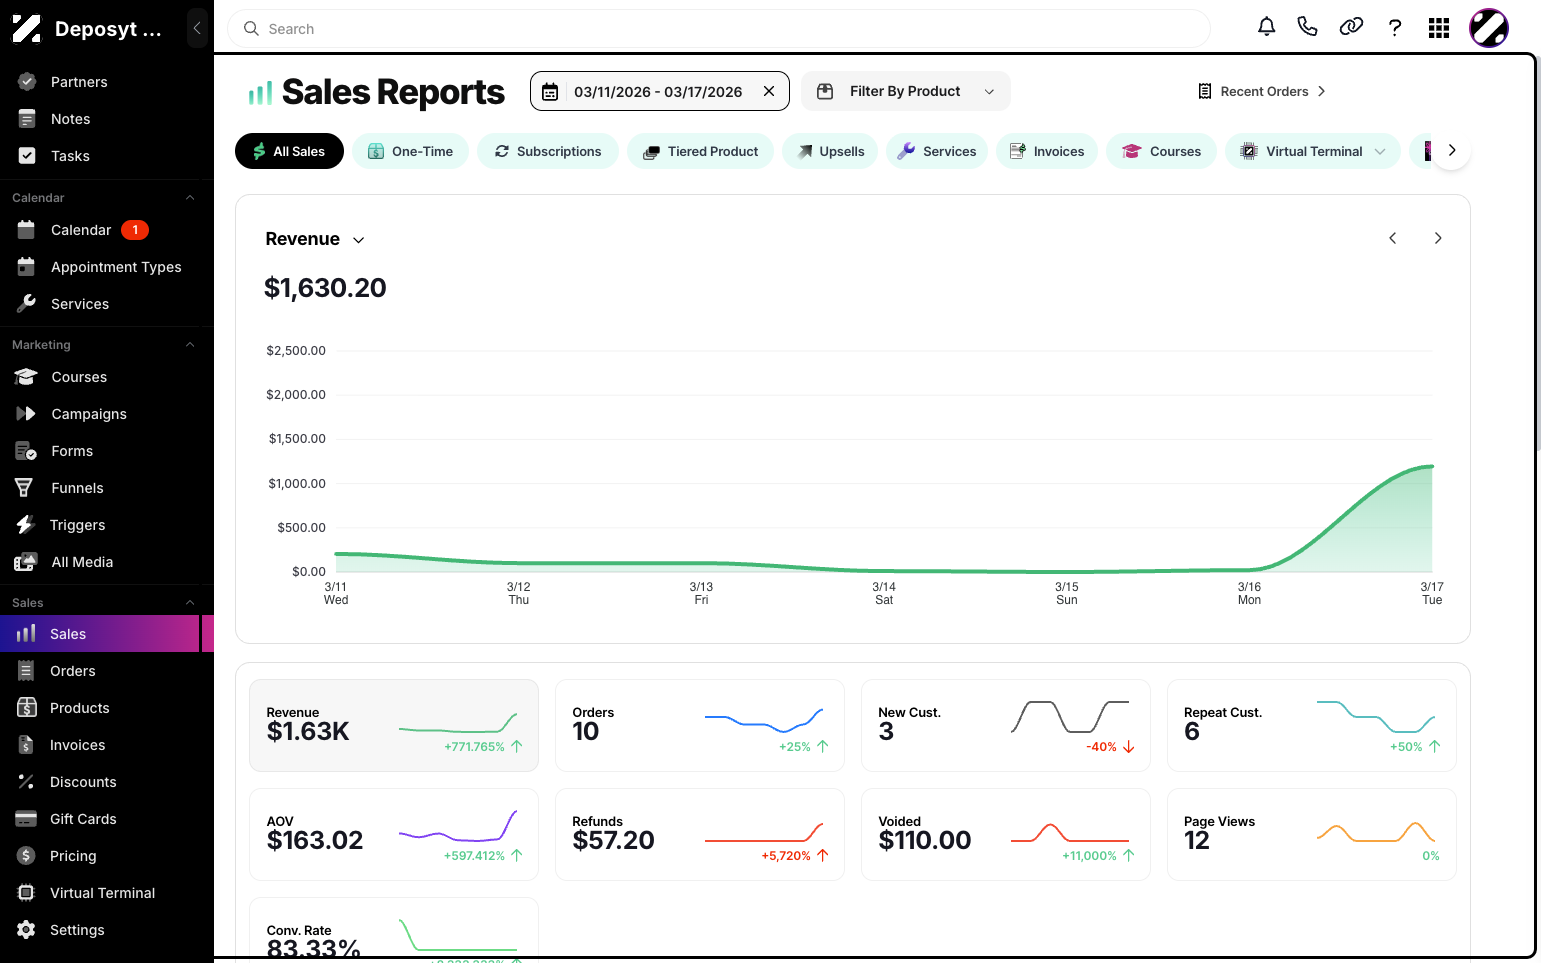Screen dimensions: 1541x963
Task: Open Recent Orders link
Action: 1261,91
